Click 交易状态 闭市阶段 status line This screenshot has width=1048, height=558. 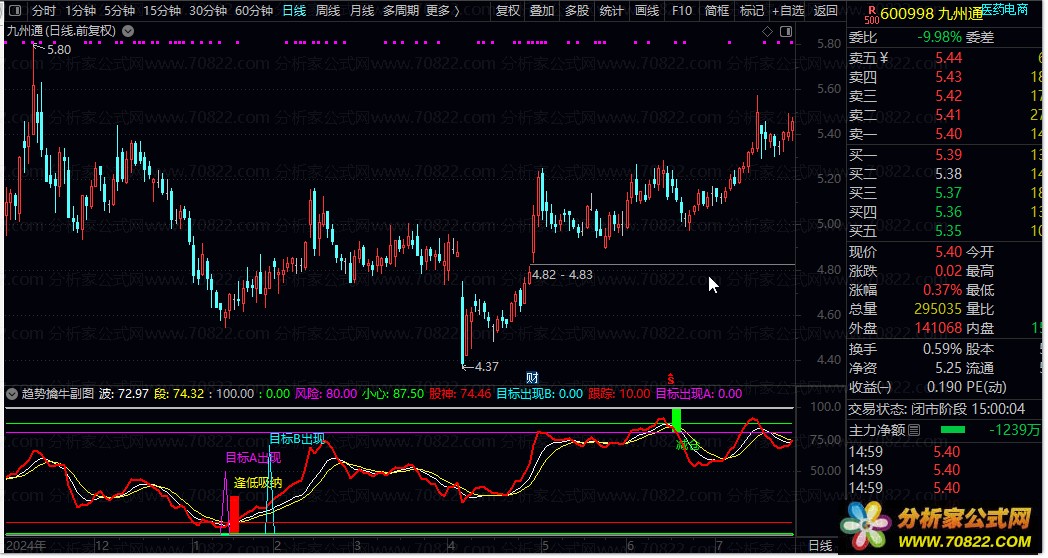(936, 408)
